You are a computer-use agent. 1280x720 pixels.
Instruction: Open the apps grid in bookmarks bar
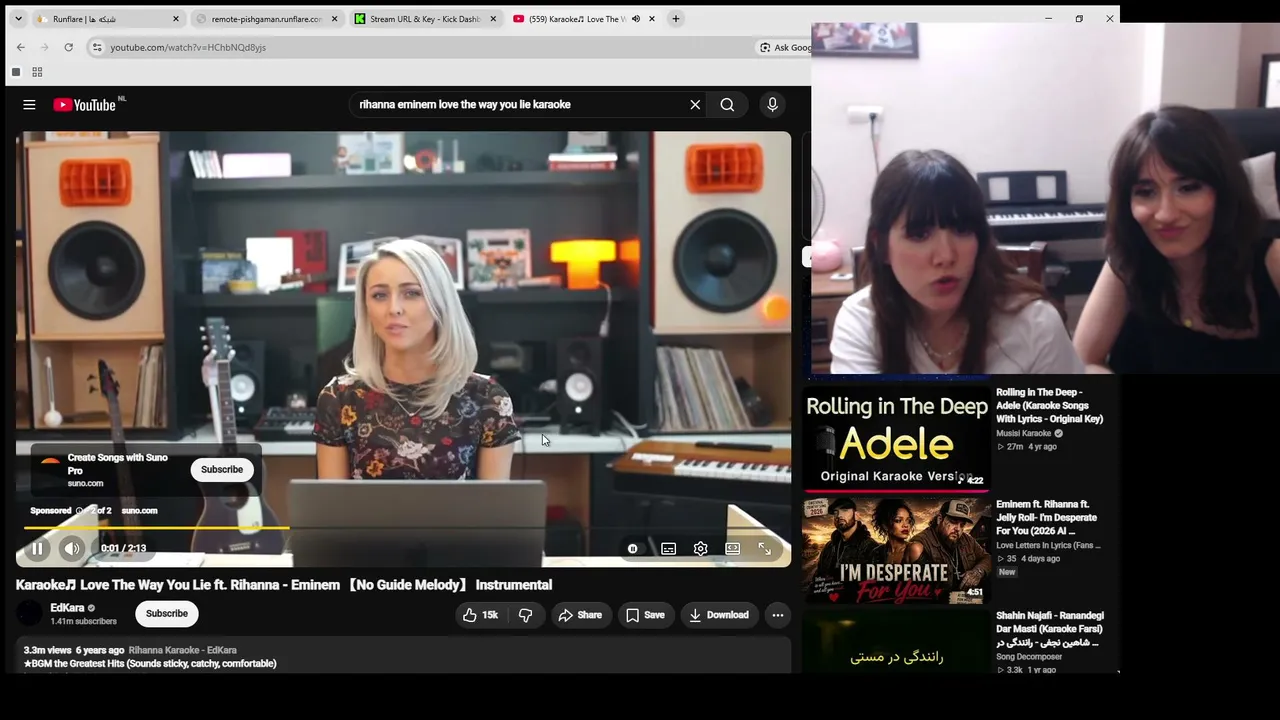[37, 72]
